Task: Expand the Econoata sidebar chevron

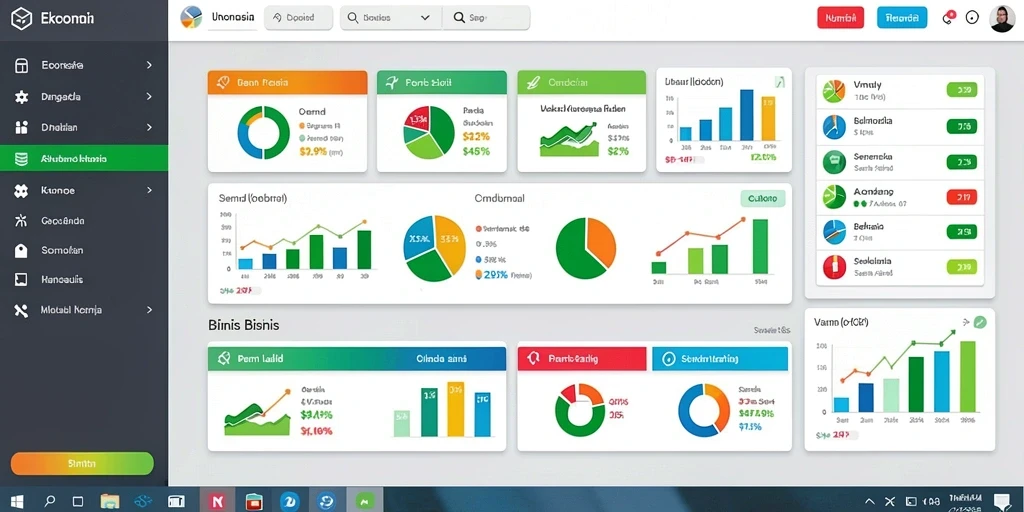Action: coord(149,65)
